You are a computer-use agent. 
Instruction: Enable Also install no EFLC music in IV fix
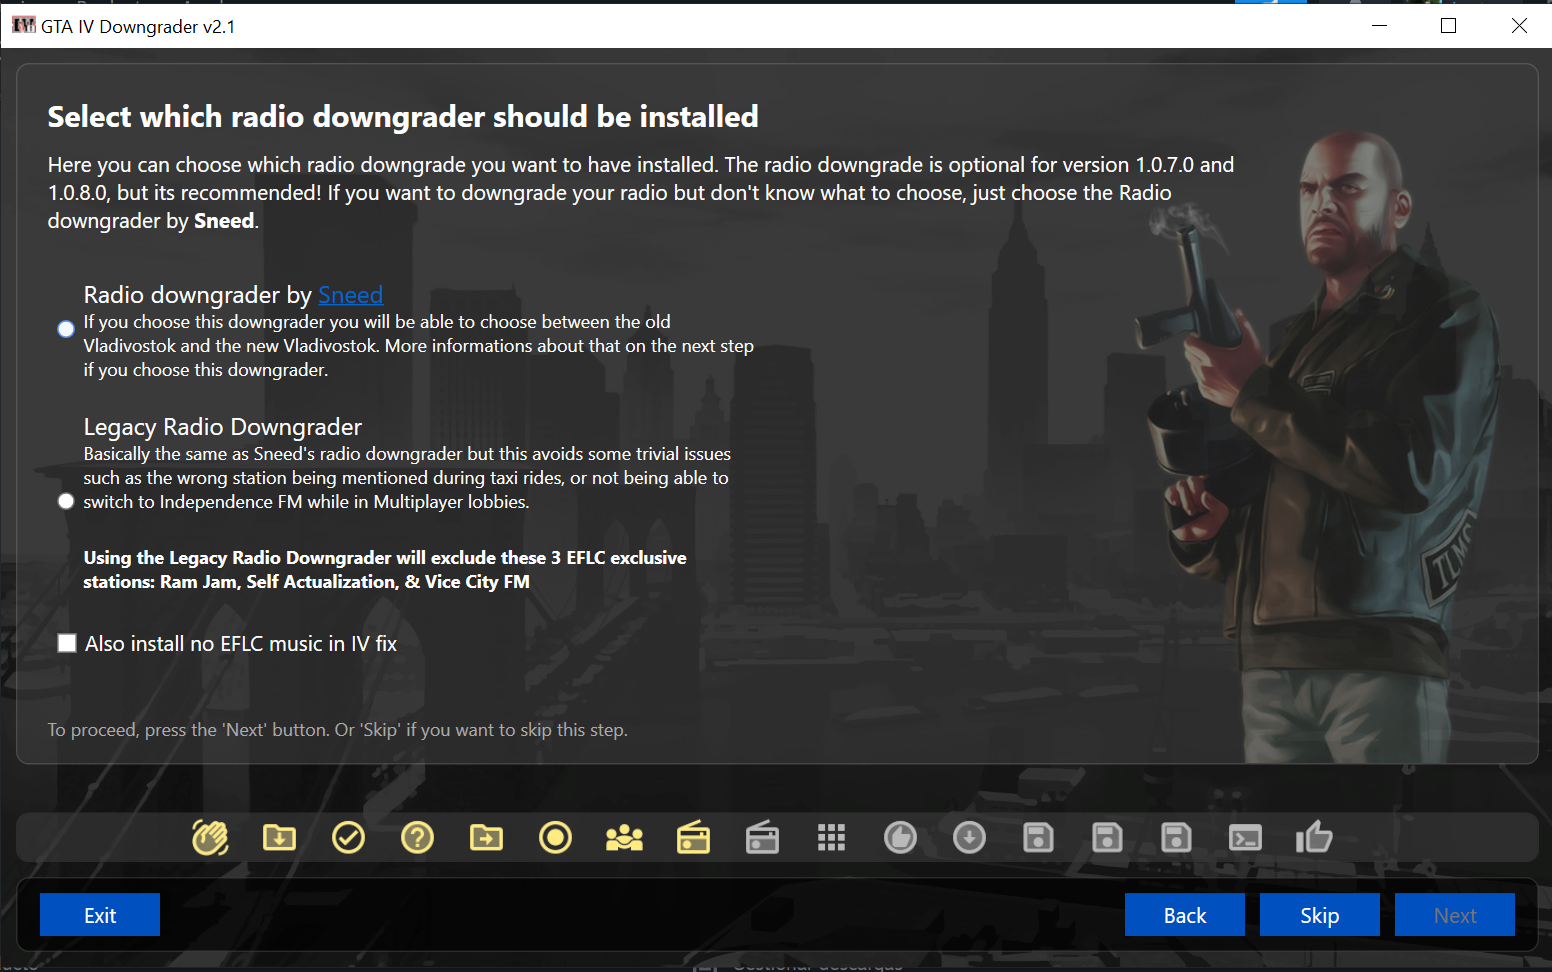pyautogui.click(x=67, y=643)
